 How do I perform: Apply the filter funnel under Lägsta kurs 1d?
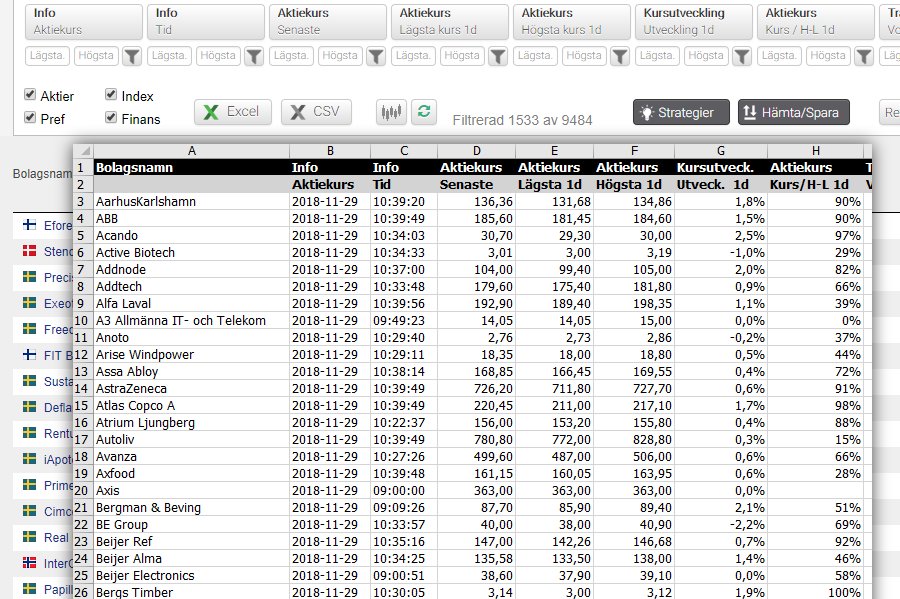tap(498, 56)
